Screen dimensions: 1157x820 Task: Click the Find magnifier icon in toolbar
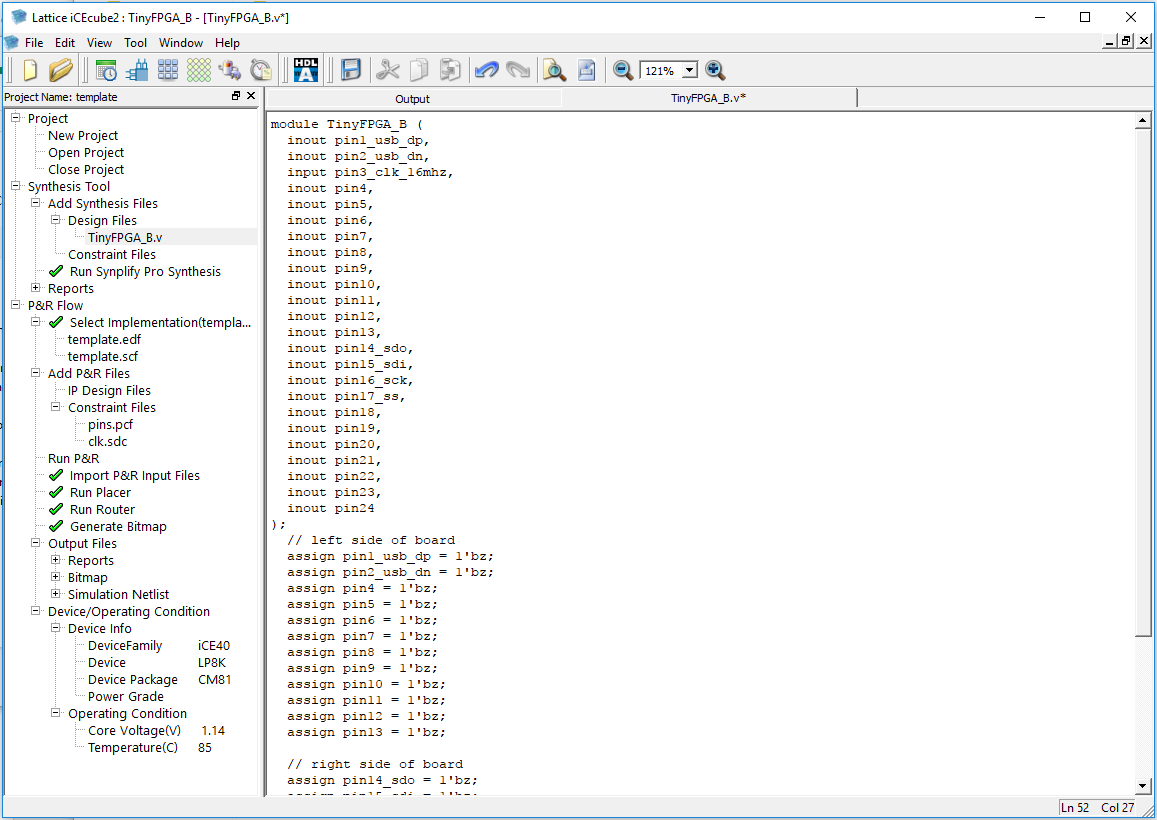point(554,70)
